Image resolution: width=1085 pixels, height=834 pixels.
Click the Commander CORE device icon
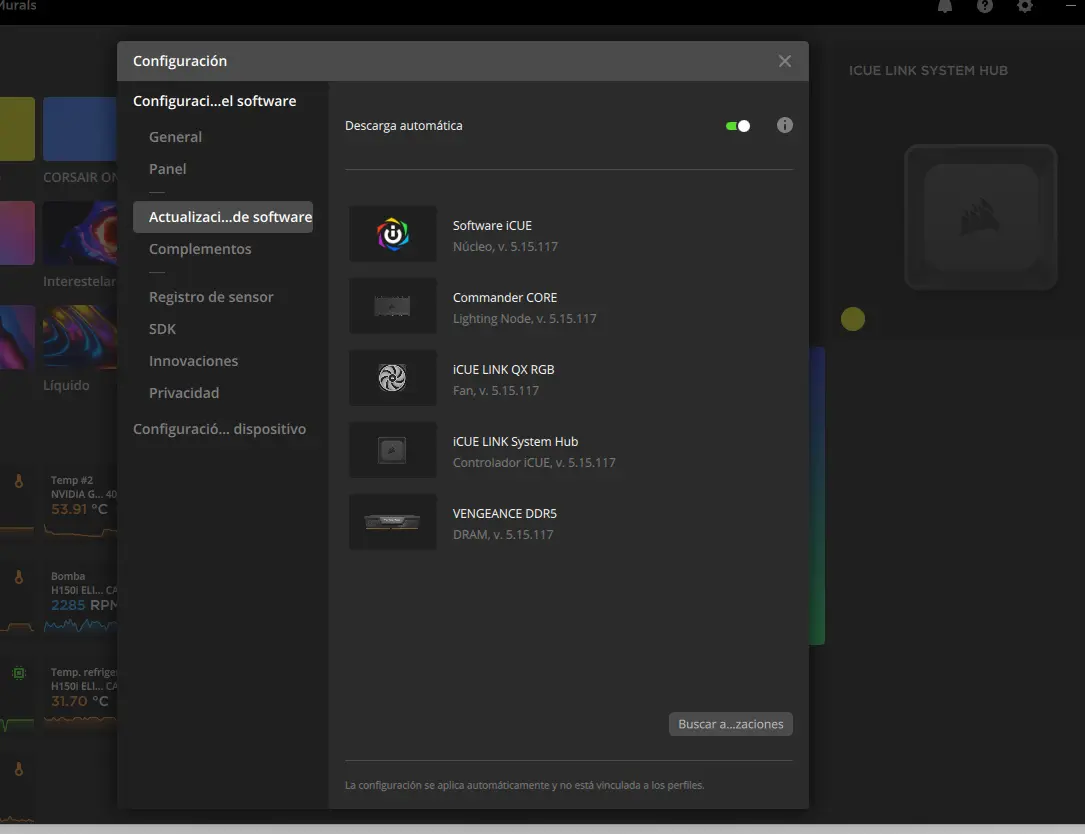392,306
